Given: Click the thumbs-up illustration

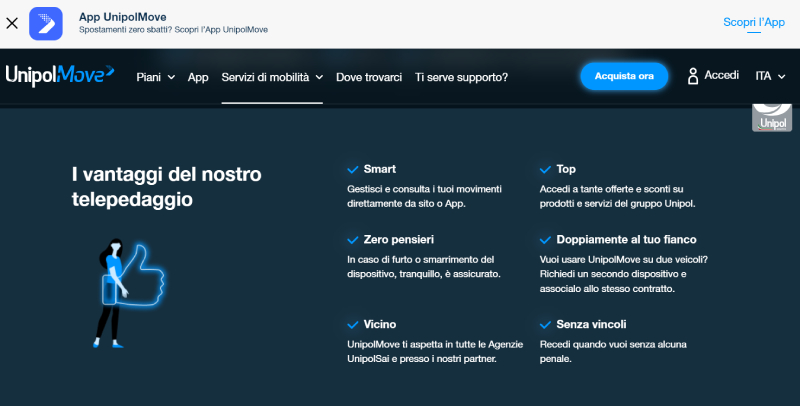Looking at the screenshot, I should (129, 293).
